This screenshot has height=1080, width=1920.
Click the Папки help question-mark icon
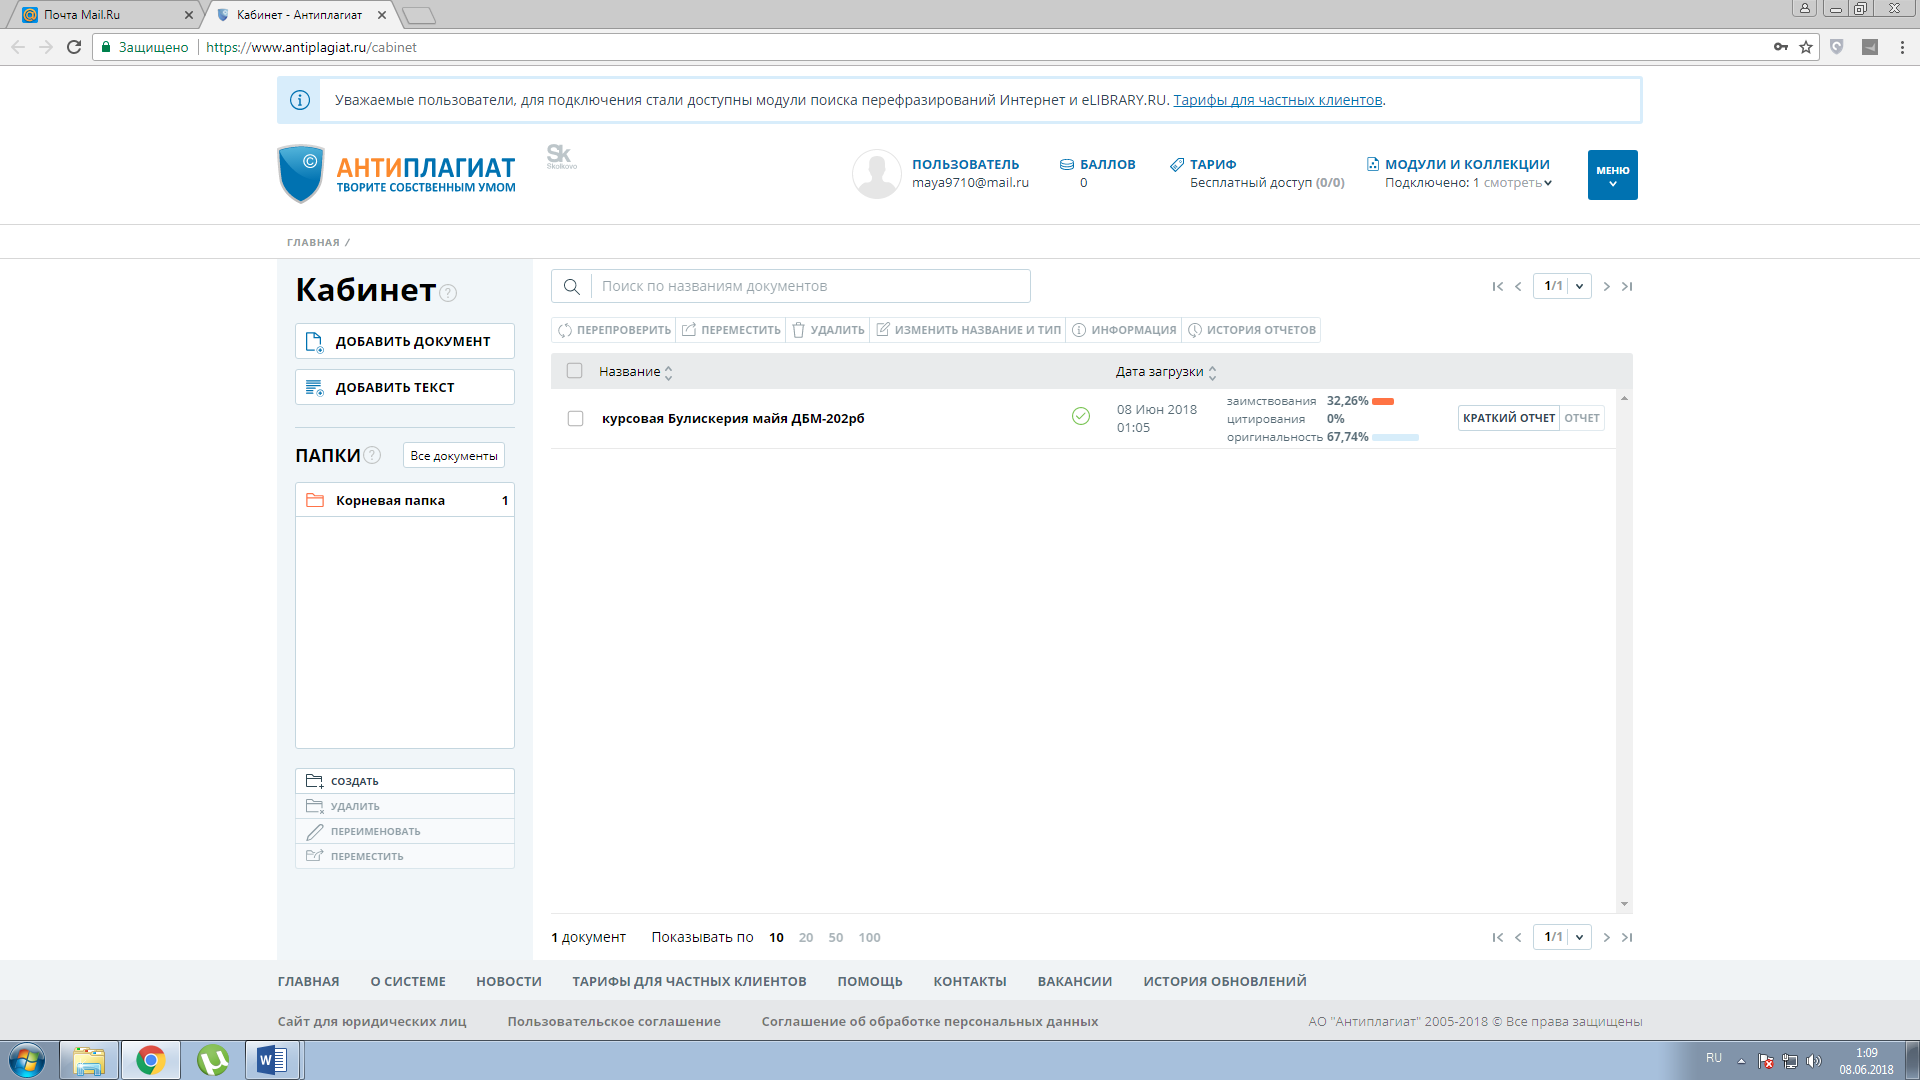(372, 455)
